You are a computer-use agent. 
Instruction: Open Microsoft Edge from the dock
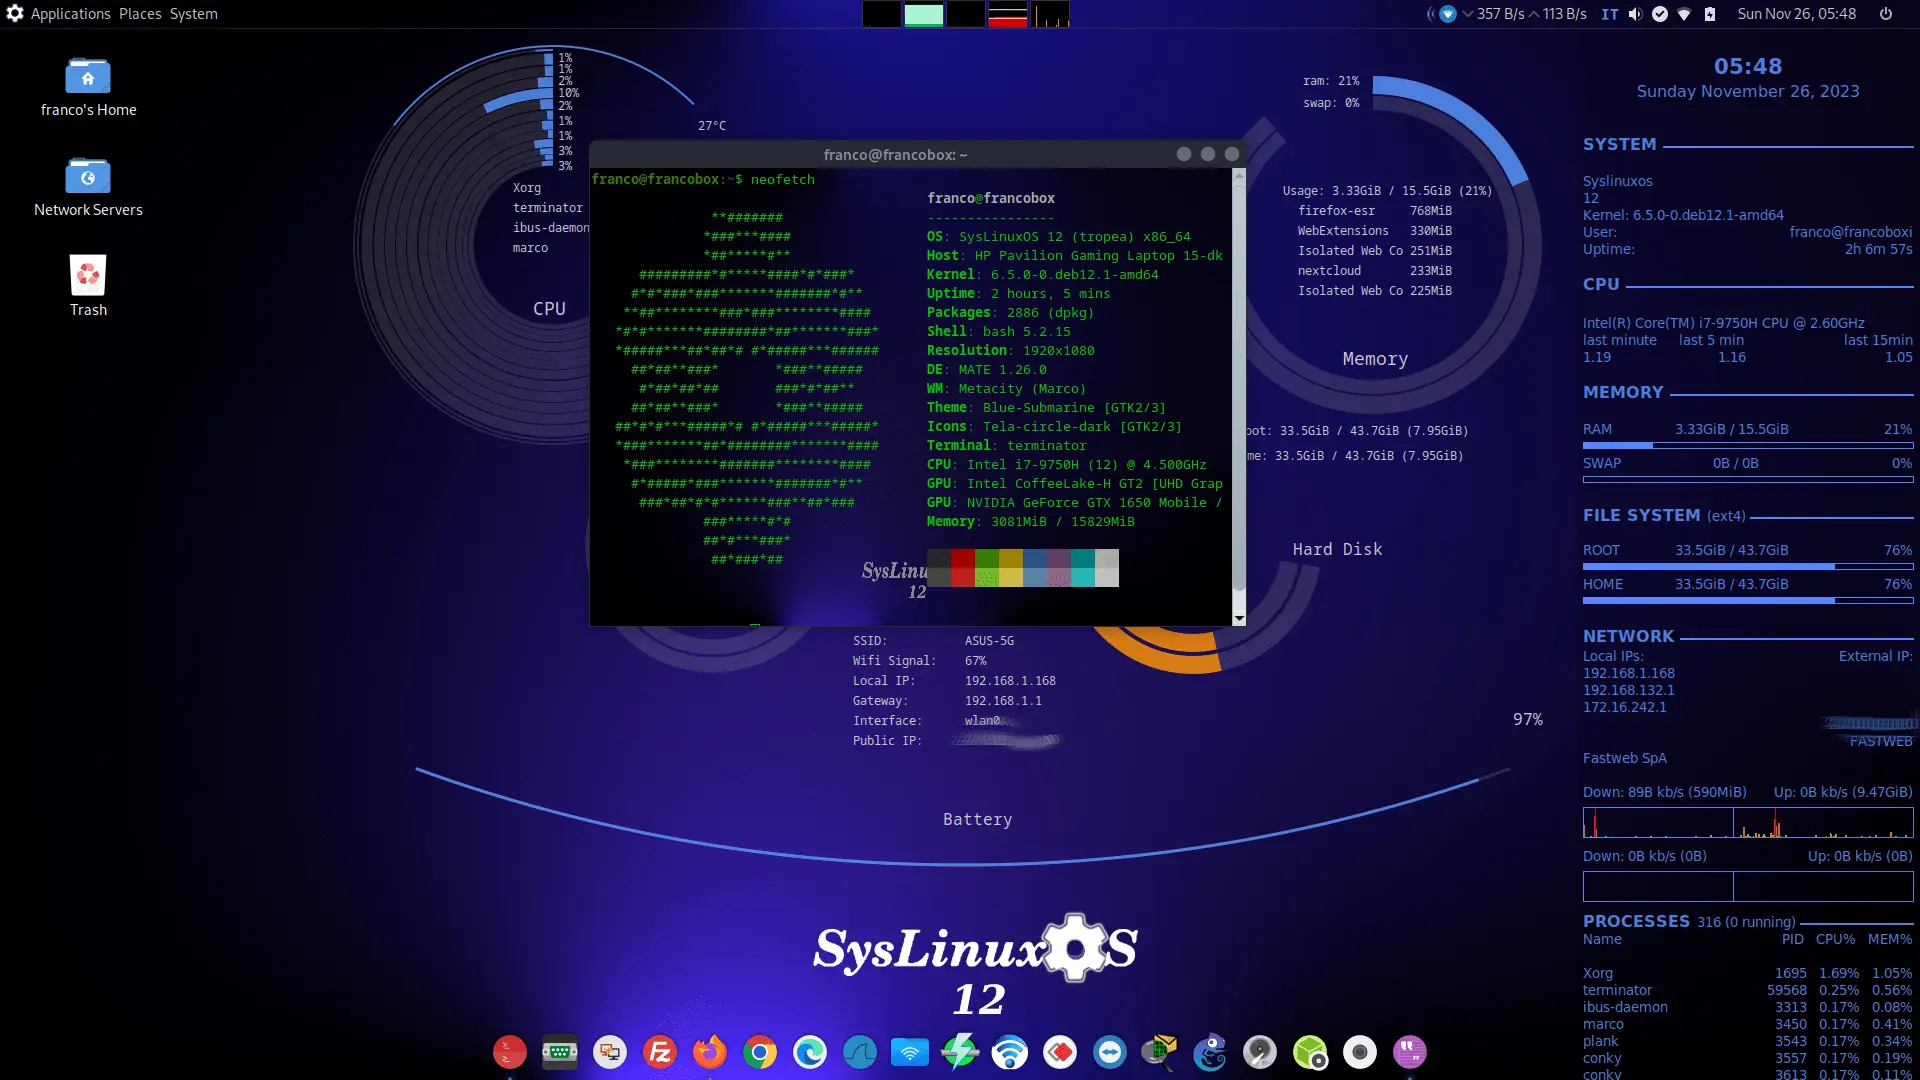pos(809,1052)
